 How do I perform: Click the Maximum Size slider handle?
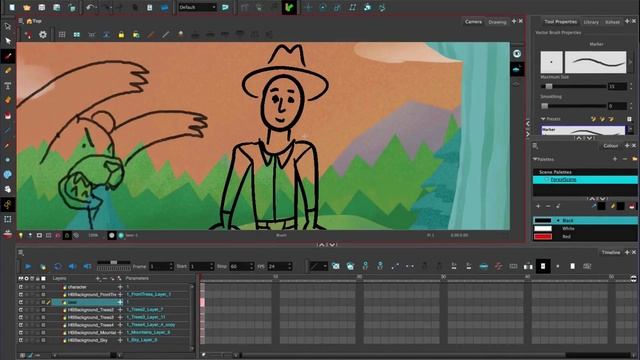pyautogui.click(x=549, y=86)
